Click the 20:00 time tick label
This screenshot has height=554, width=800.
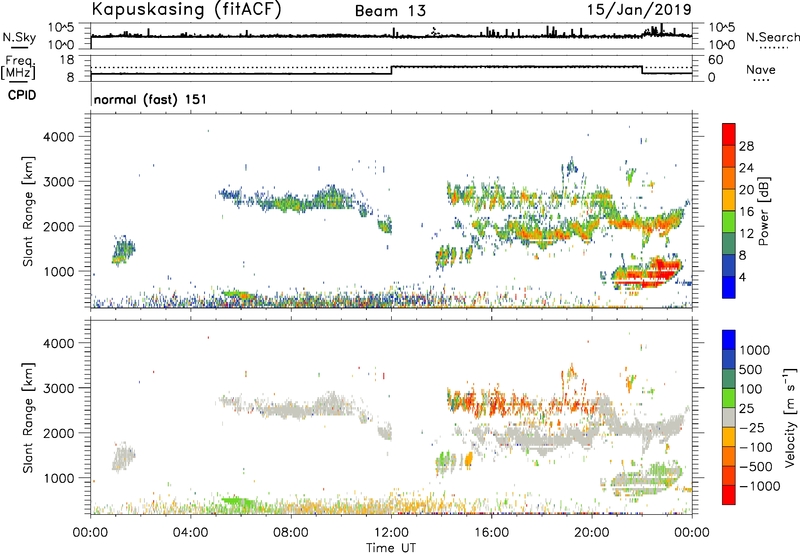pyautogui.click(x=592, y=533)
